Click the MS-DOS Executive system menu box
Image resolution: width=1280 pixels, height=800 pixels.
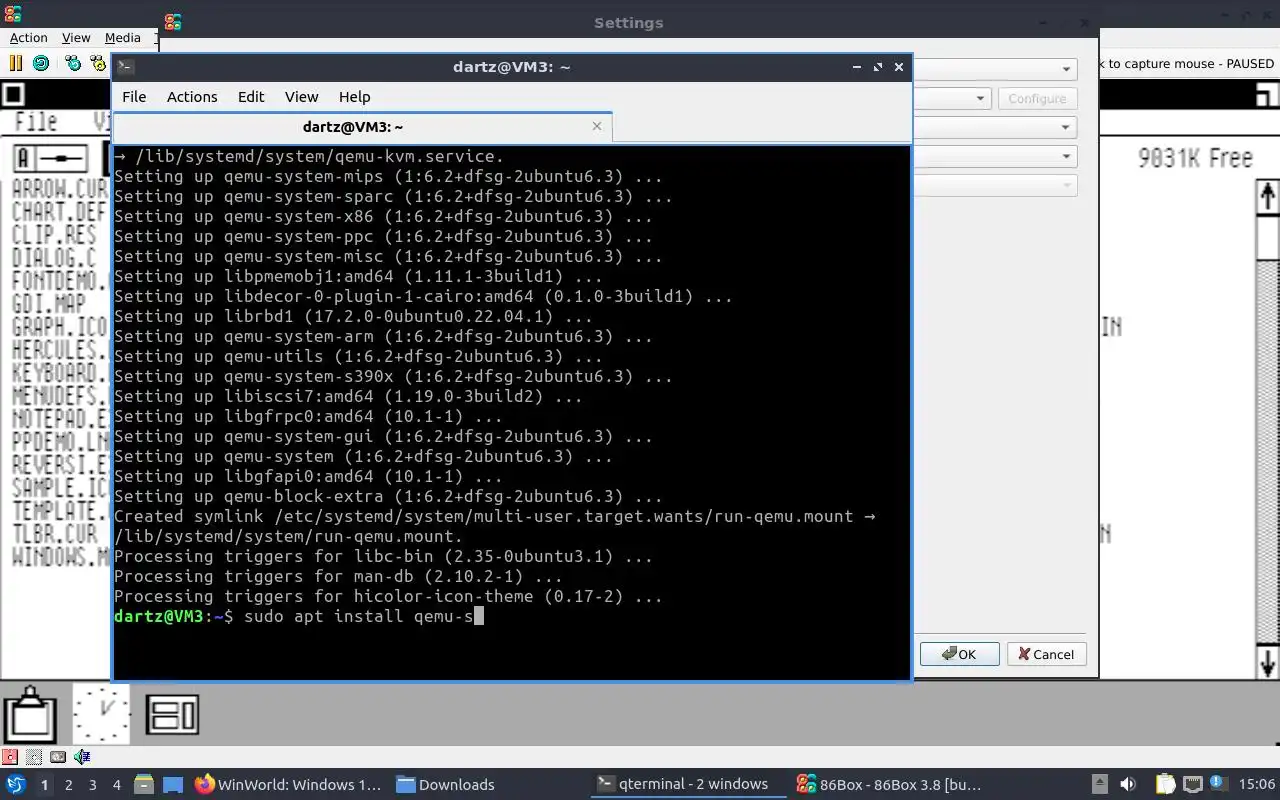tap(13, 95)
